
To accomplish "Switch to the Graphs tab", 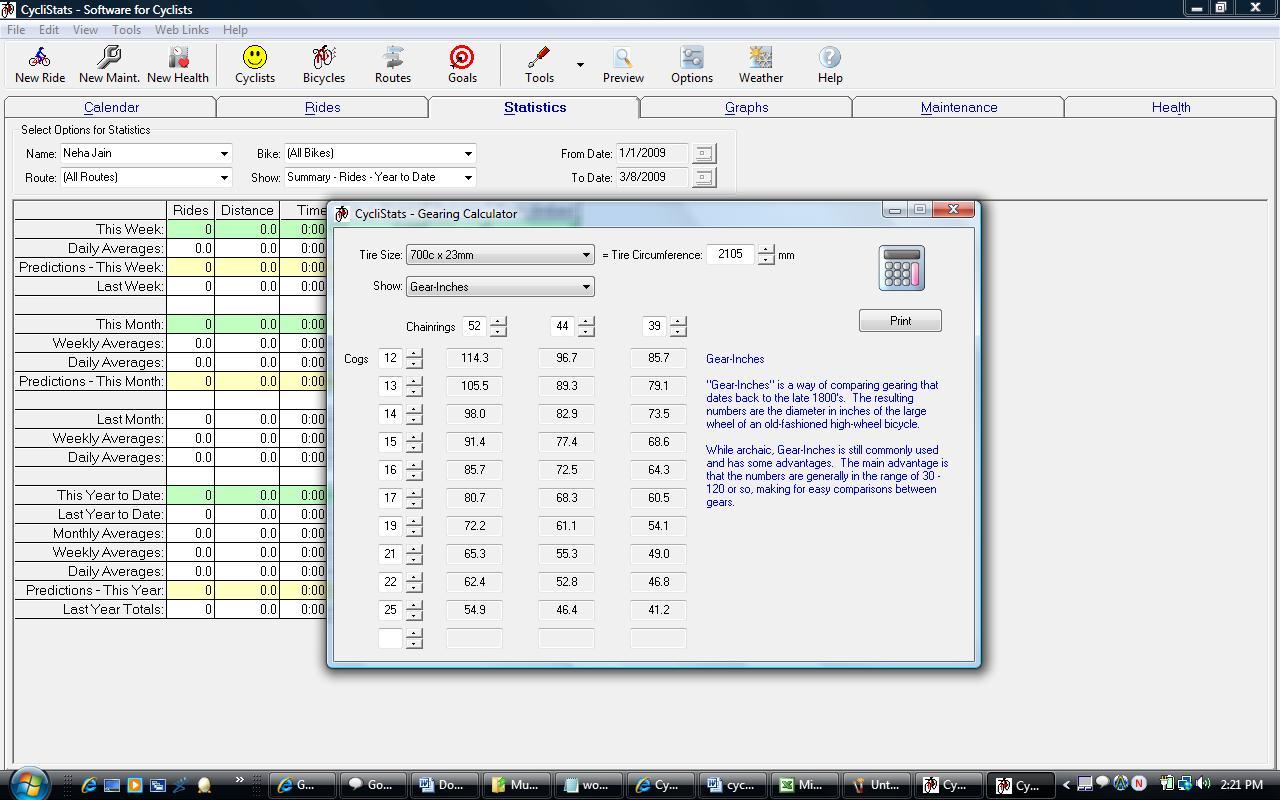I will point(746,107).
